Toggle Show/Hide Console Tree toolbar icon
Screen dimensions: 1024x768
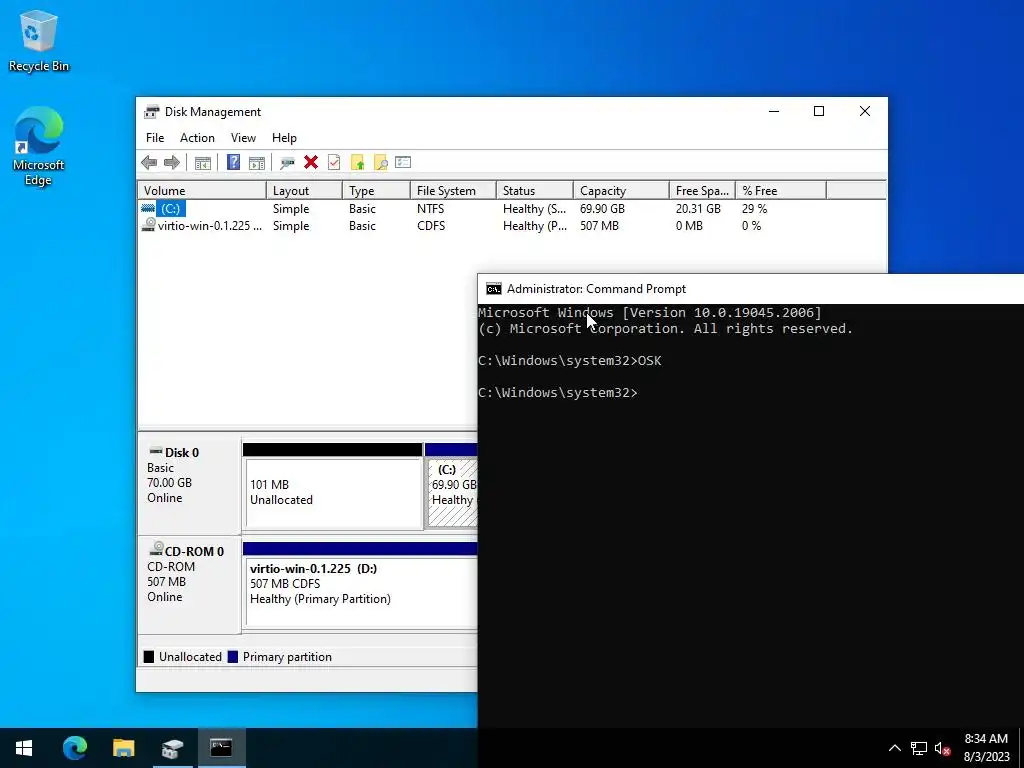tap(202, 163)
